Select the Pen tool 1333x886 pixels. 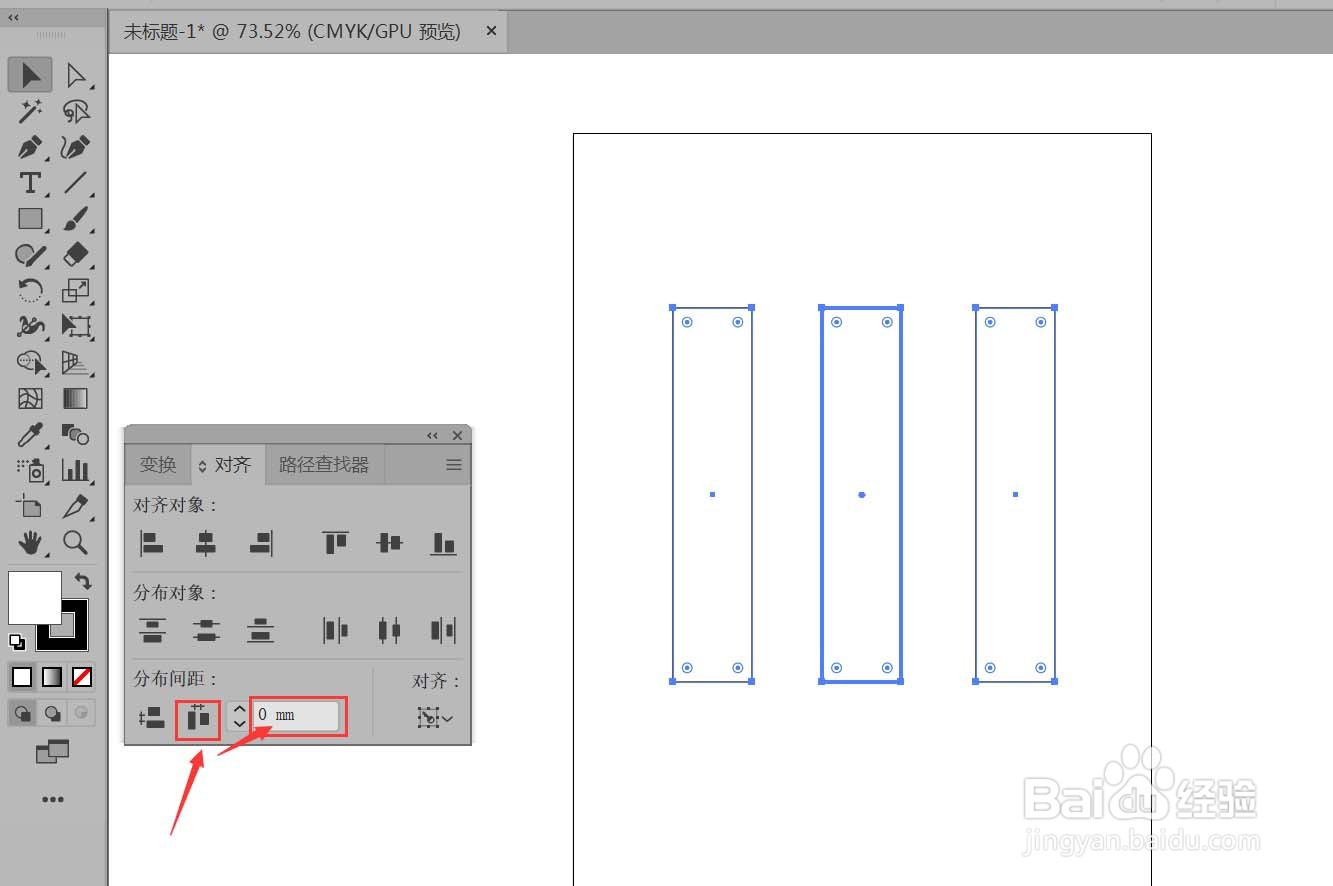[31, 148]
